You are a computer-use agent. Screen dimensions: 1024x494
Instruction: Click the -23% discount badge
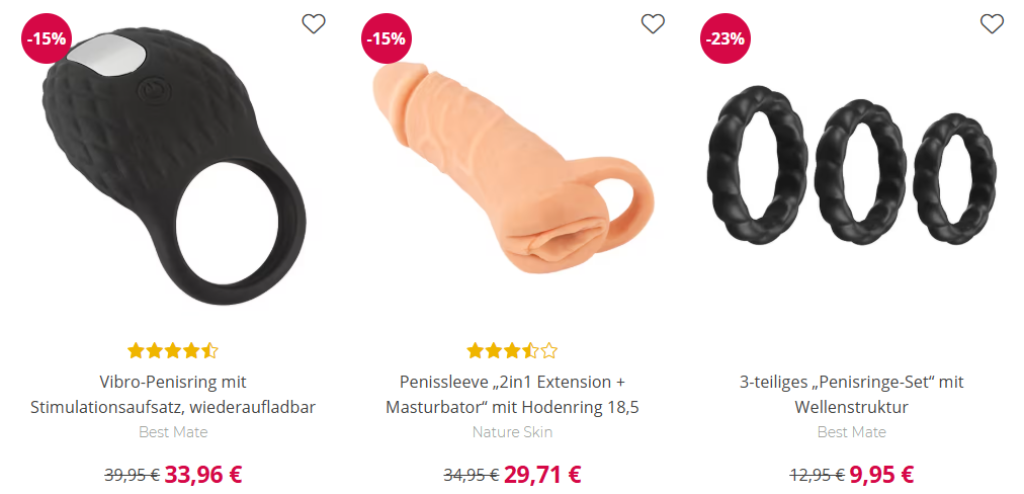[x=726, y=39]
